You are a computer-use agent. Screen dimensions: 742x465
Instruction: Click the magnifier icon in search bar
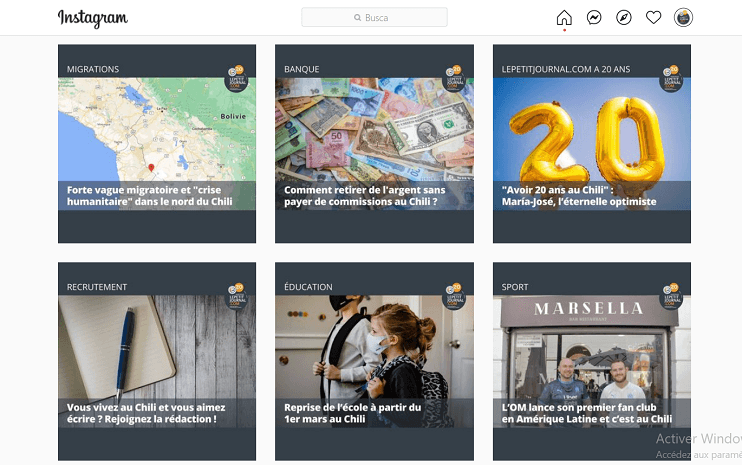[x=357, y=18]
